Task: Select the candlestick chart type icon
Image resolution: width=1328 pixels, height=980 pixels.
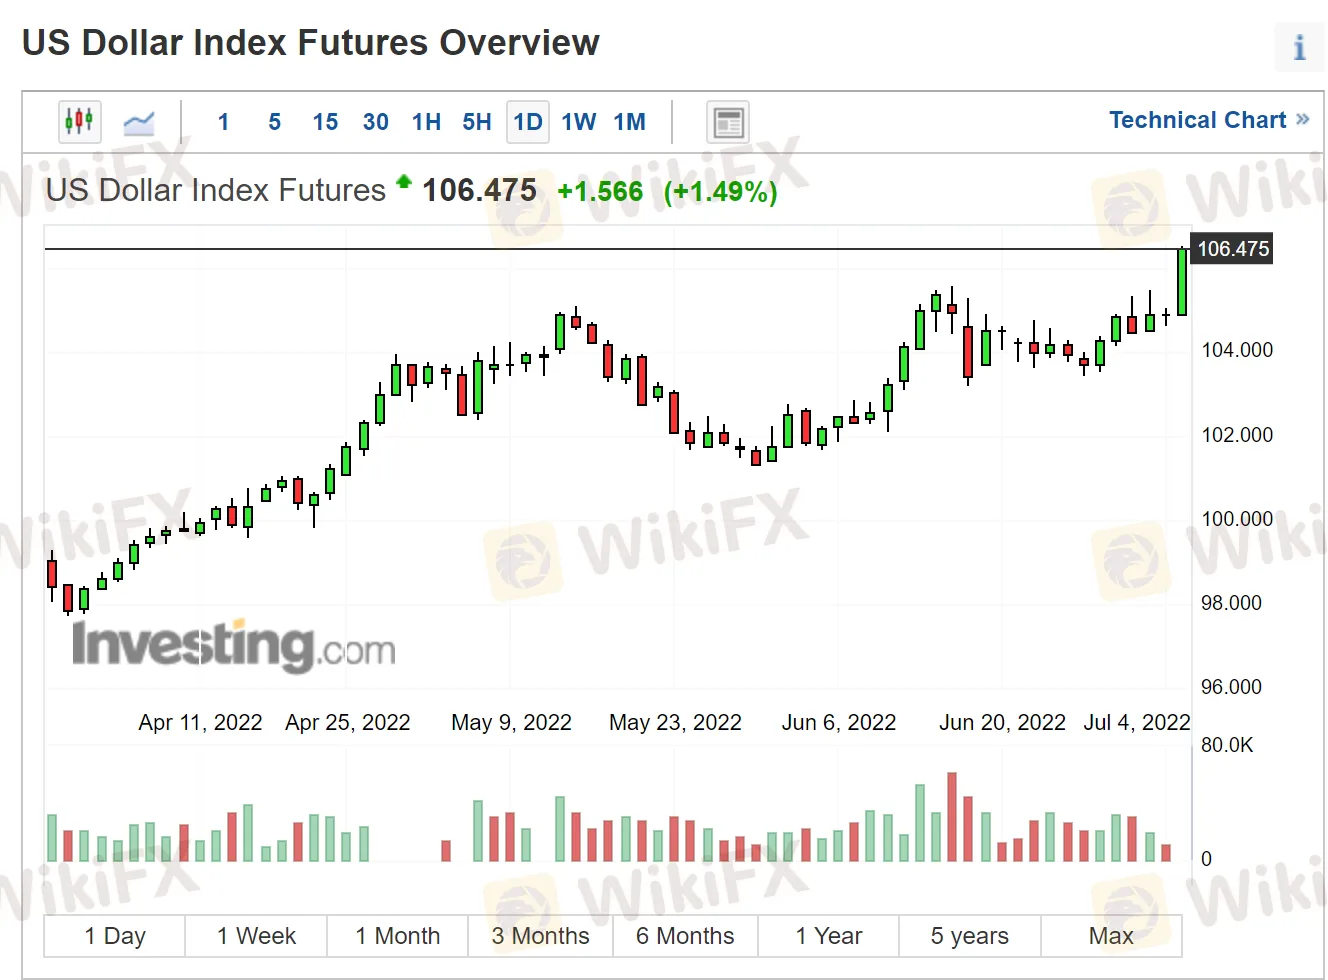Action: coord(79,122)
